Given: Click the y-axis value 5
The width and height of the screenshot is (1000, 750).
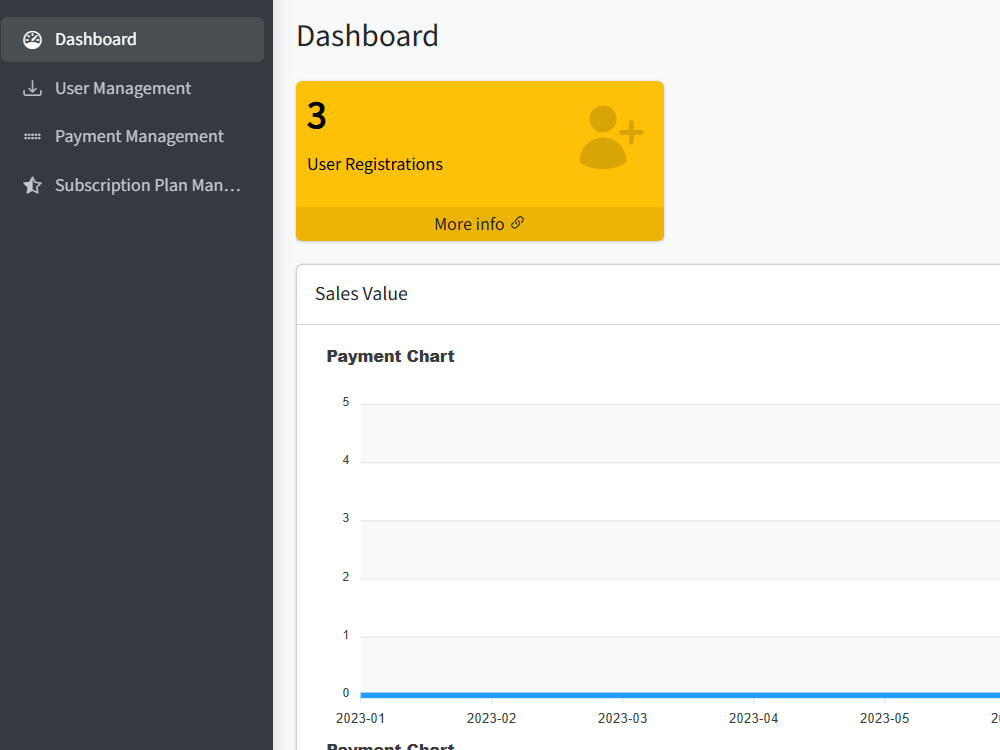Looking at the screenshot, I should pos(346,402).
